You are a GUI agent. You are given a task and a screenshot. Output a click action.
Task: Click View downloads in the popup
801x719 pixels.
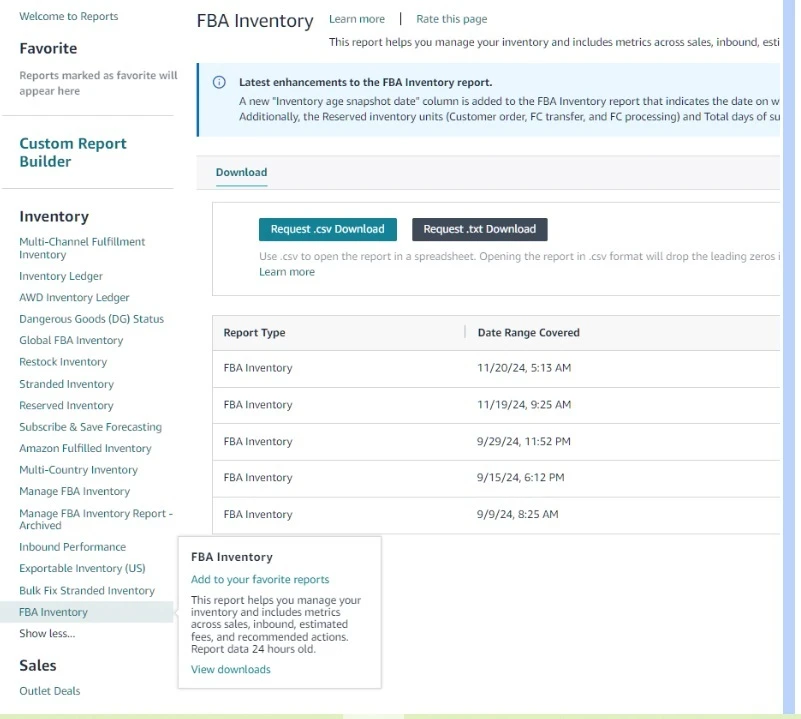[231, 669]
